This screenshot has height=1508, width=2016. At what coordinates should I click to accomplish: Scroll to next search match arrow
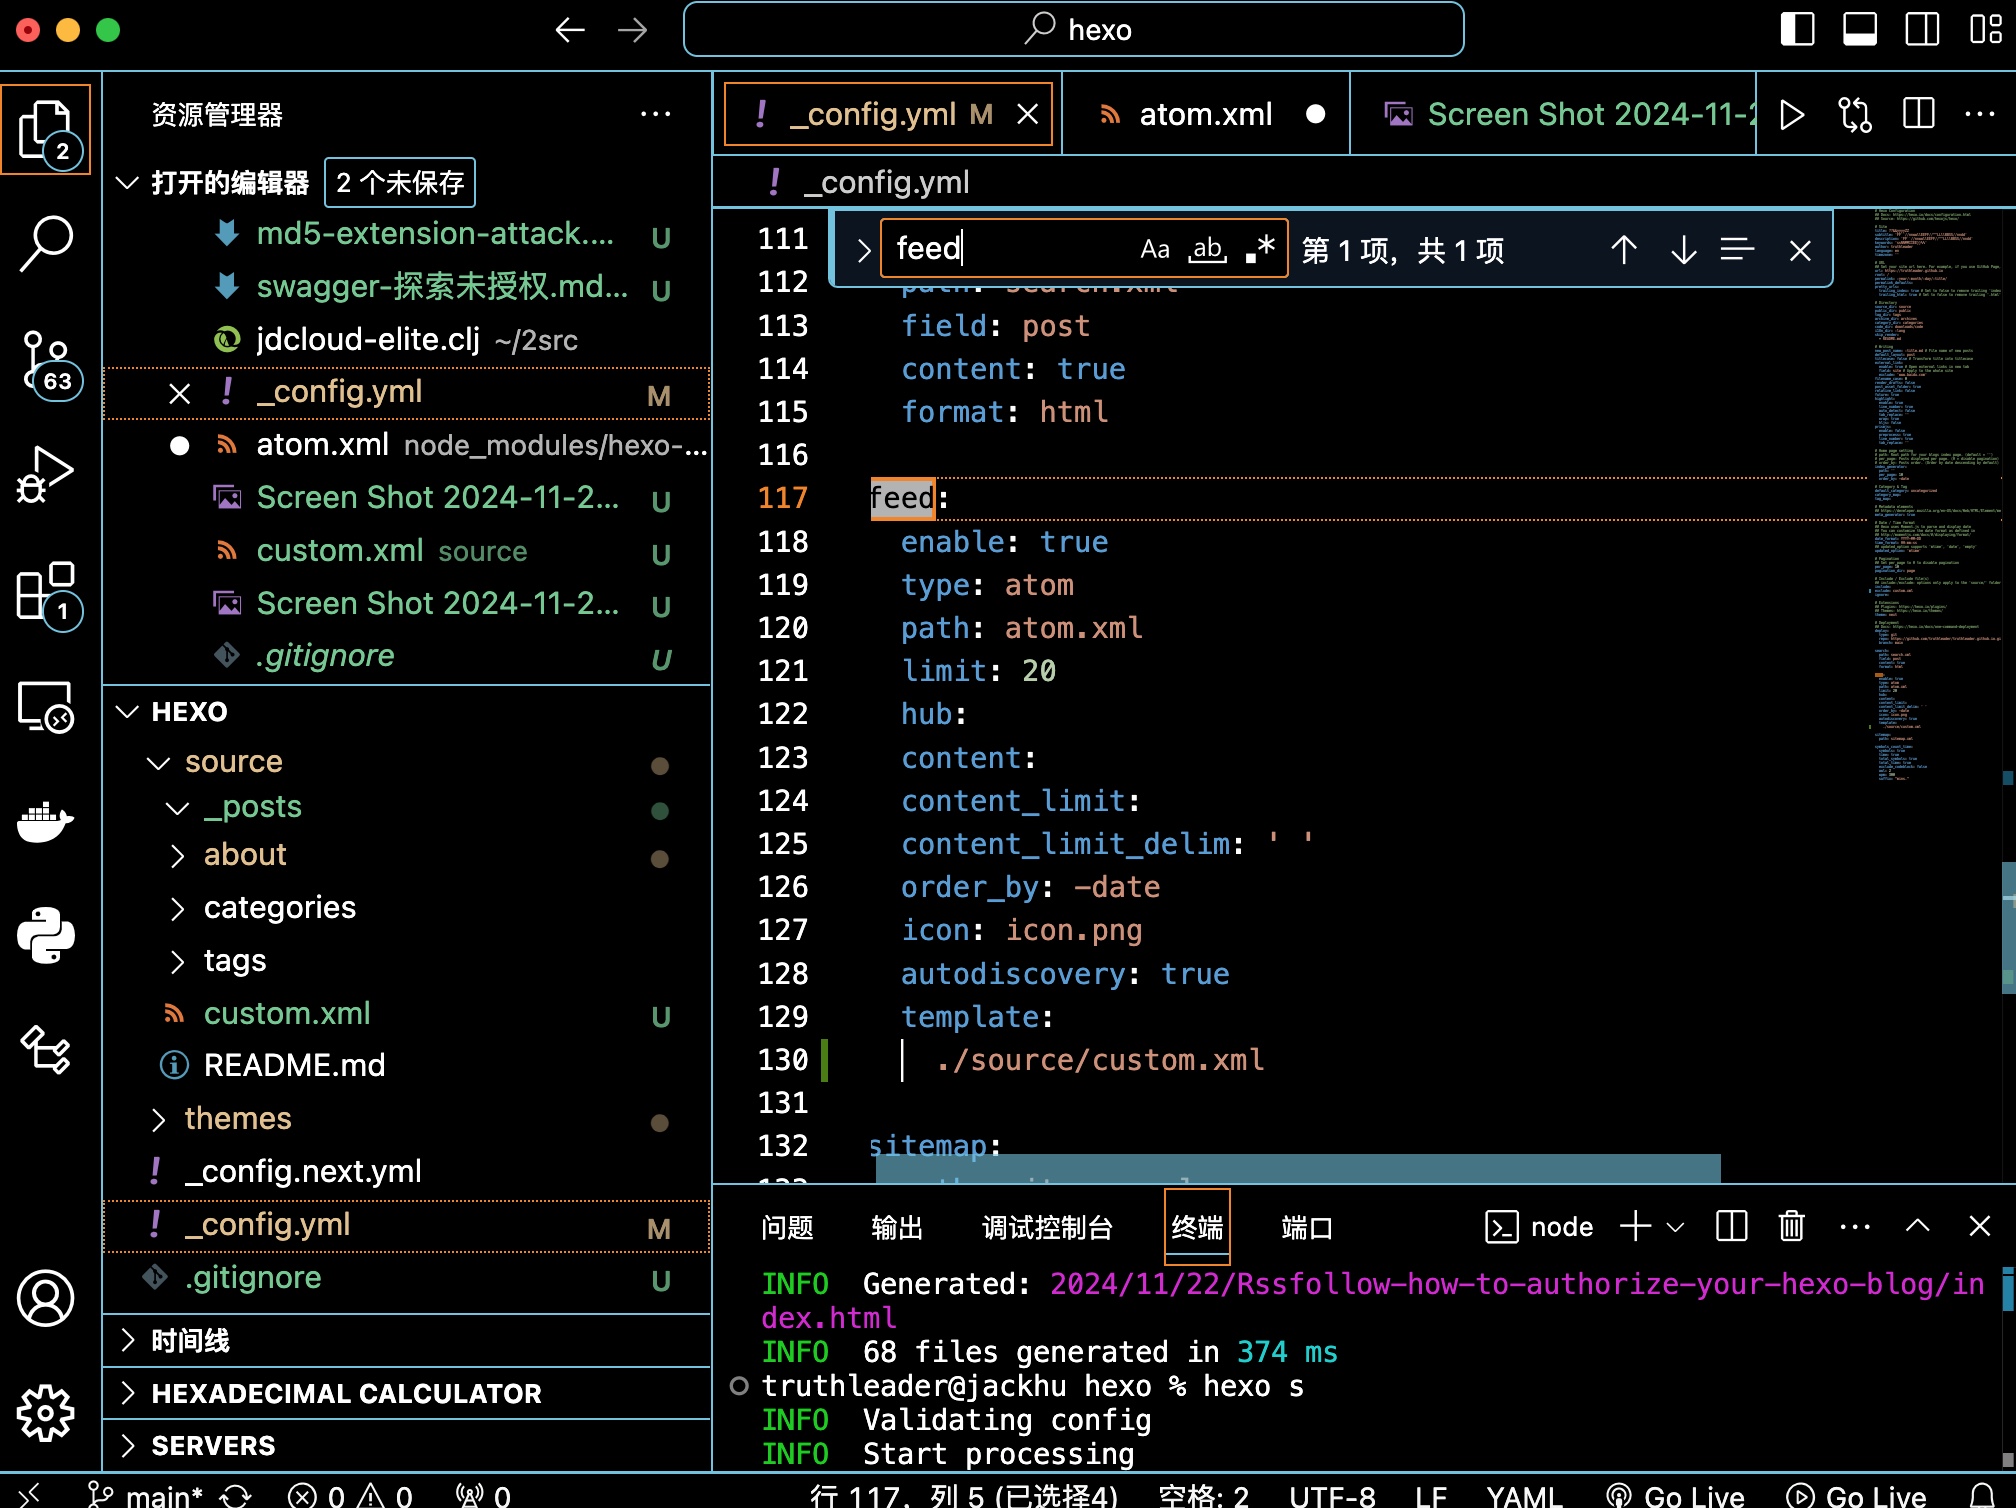point(1682,249)
